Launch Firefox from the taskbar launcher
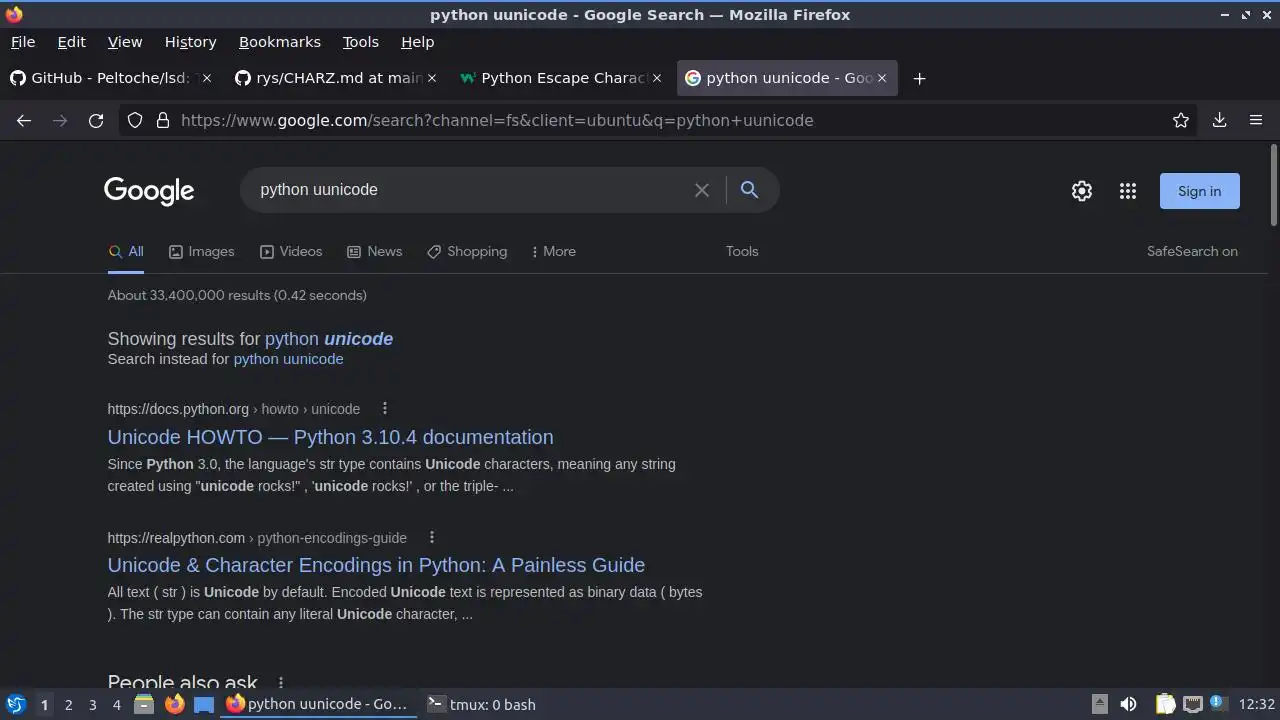Viewport: 1280px width, 720px height. pos(174,704)
